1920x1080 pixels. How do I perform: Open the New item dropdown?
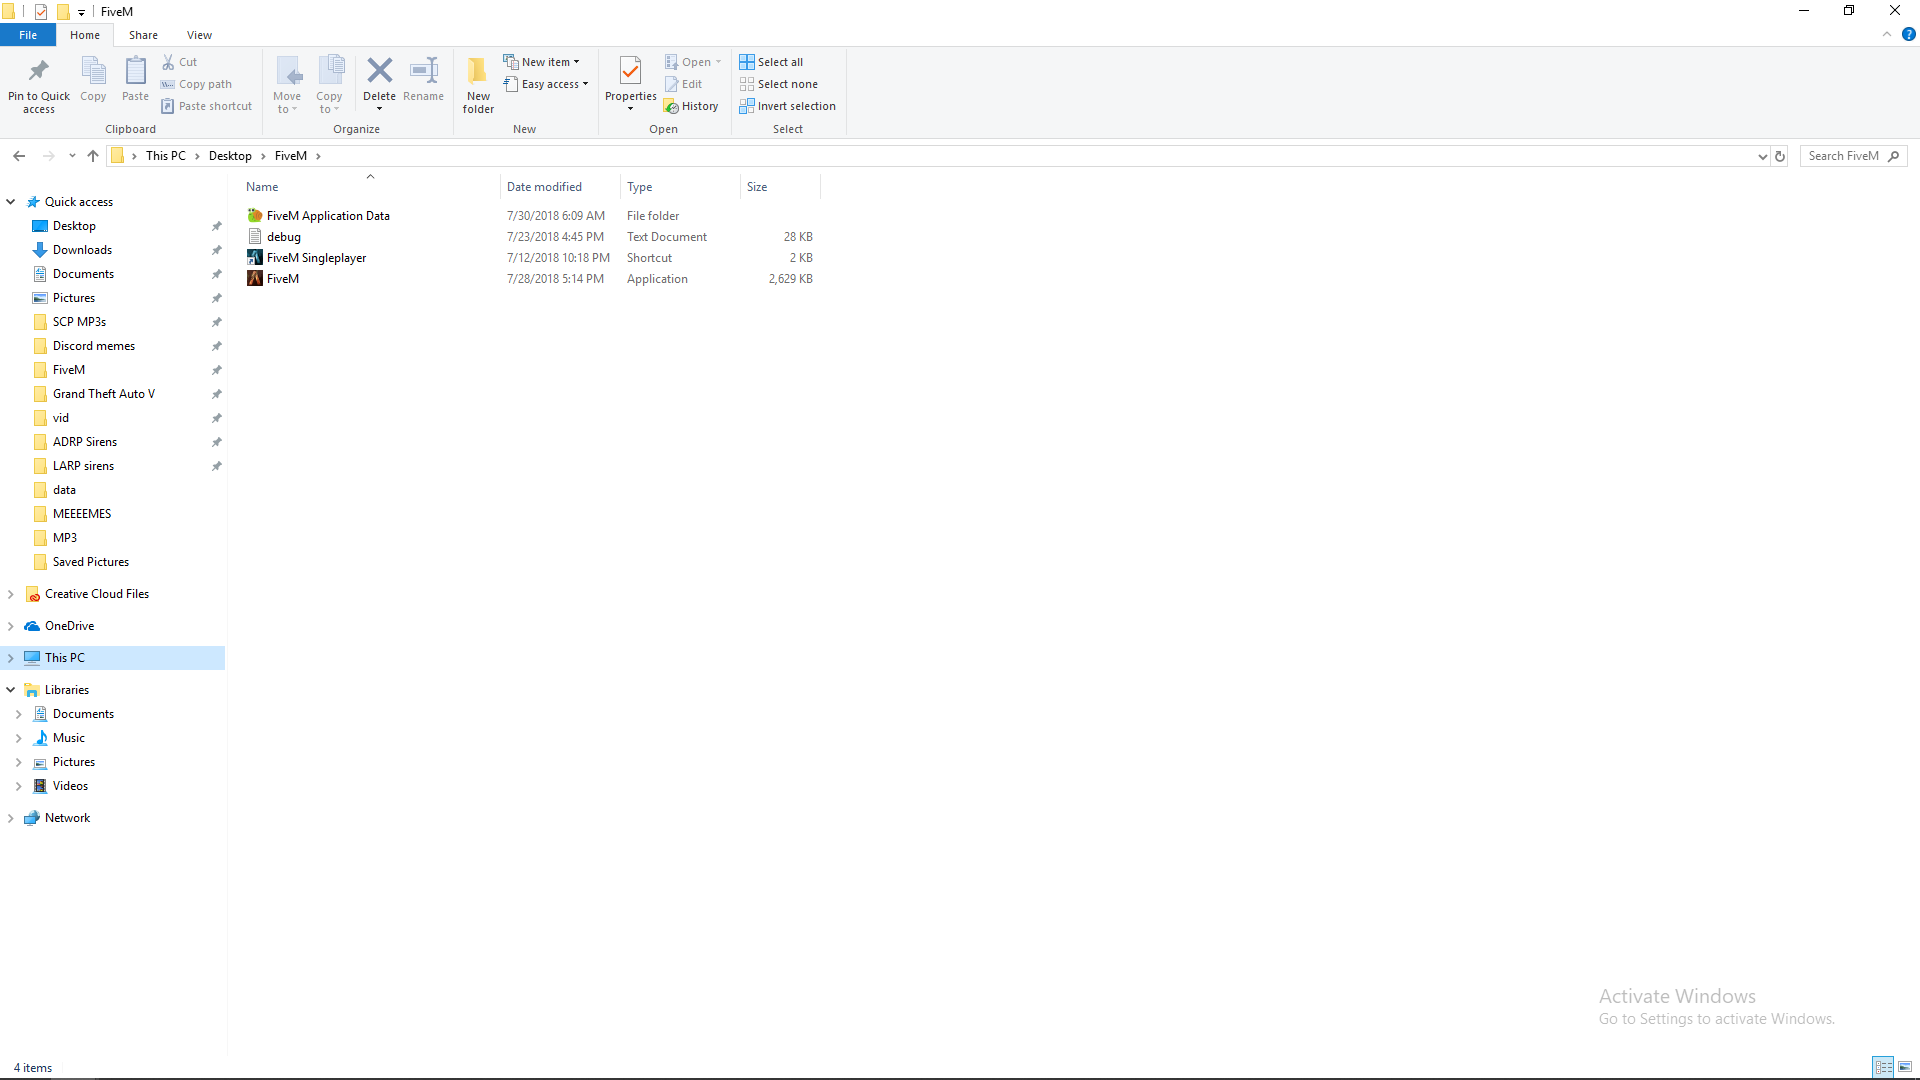[x=541, y=62]
